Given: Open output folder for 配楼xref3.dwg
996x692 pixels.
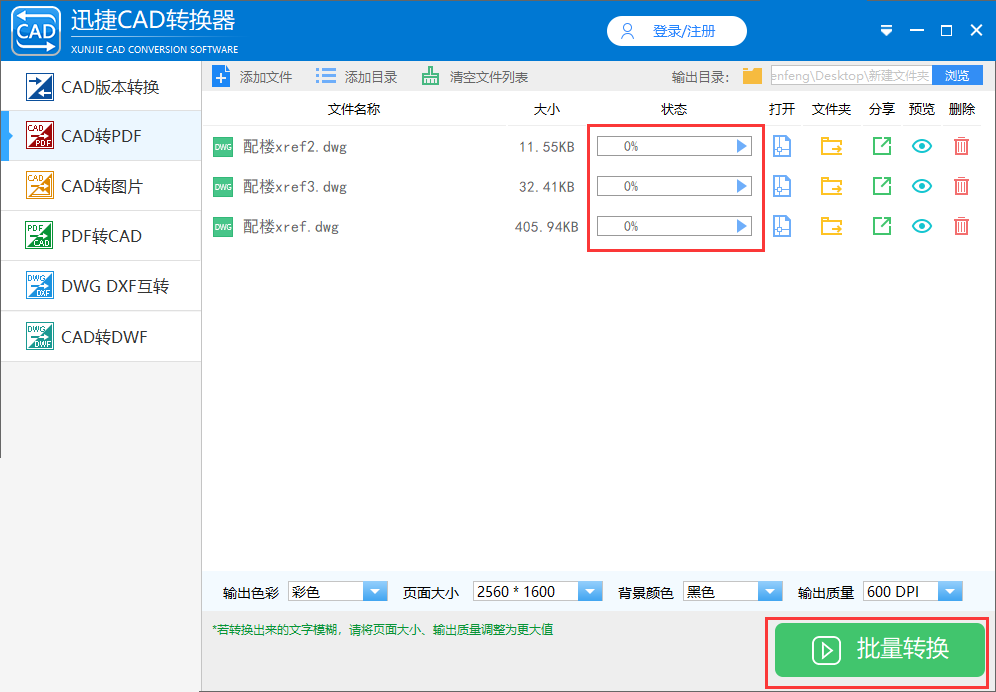Looking at the screenshot, I should click(x=831, y=186).
